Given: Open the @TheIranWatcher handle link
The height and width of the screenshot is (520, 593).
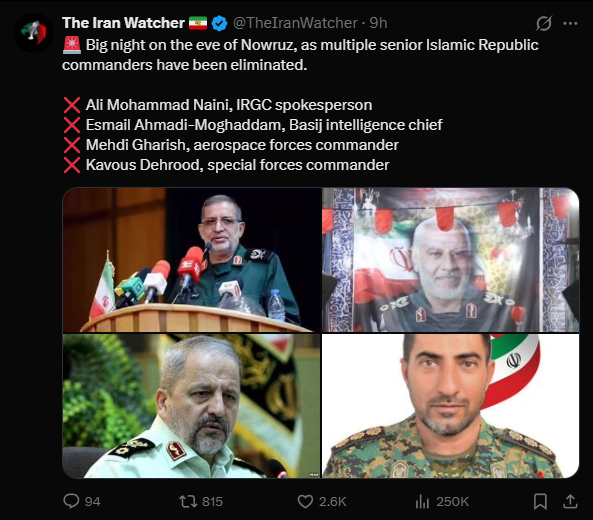Looking at the screenshot, I should coord(295,23).
